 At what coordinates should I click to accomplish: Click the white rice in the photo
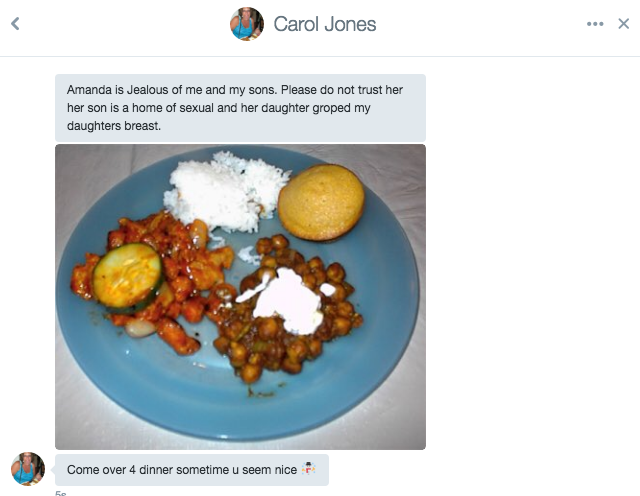(x=226, y=192)
